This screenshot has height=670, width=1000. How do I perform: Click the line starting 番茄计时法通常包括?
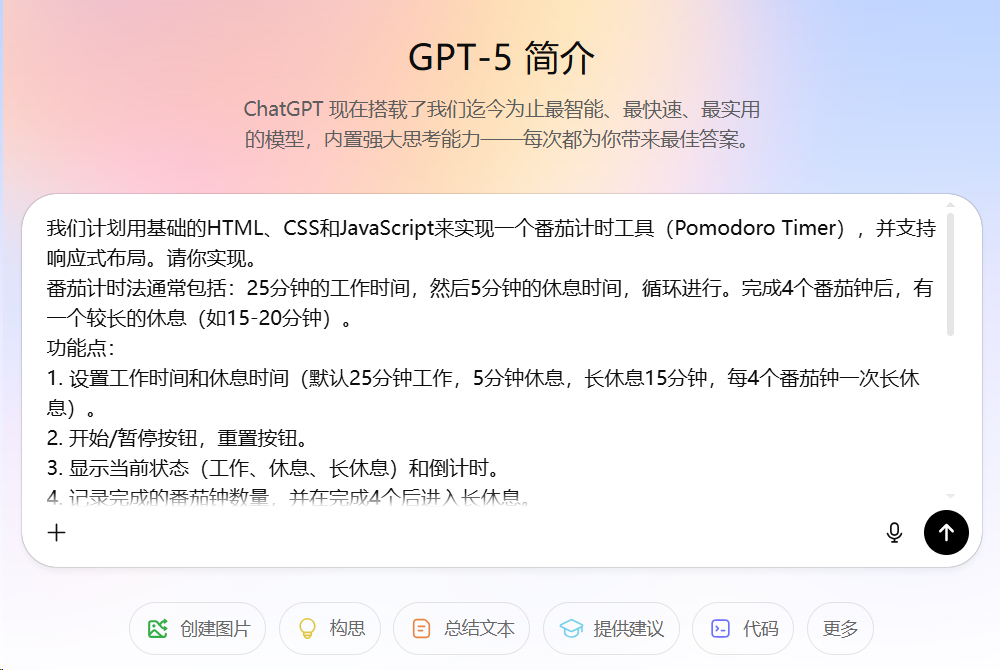coord(490,288)
